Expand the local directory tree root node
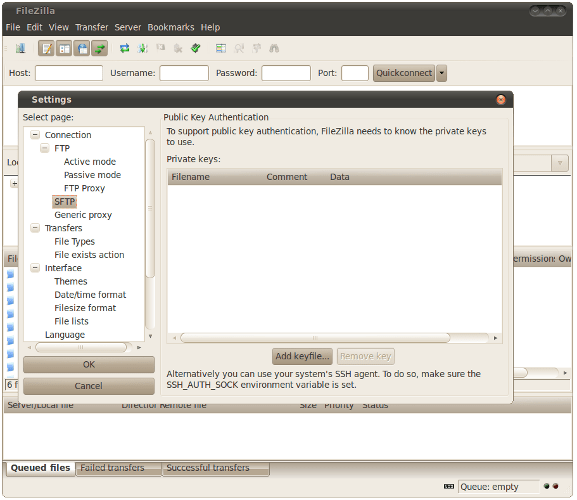 click(14, 183)
